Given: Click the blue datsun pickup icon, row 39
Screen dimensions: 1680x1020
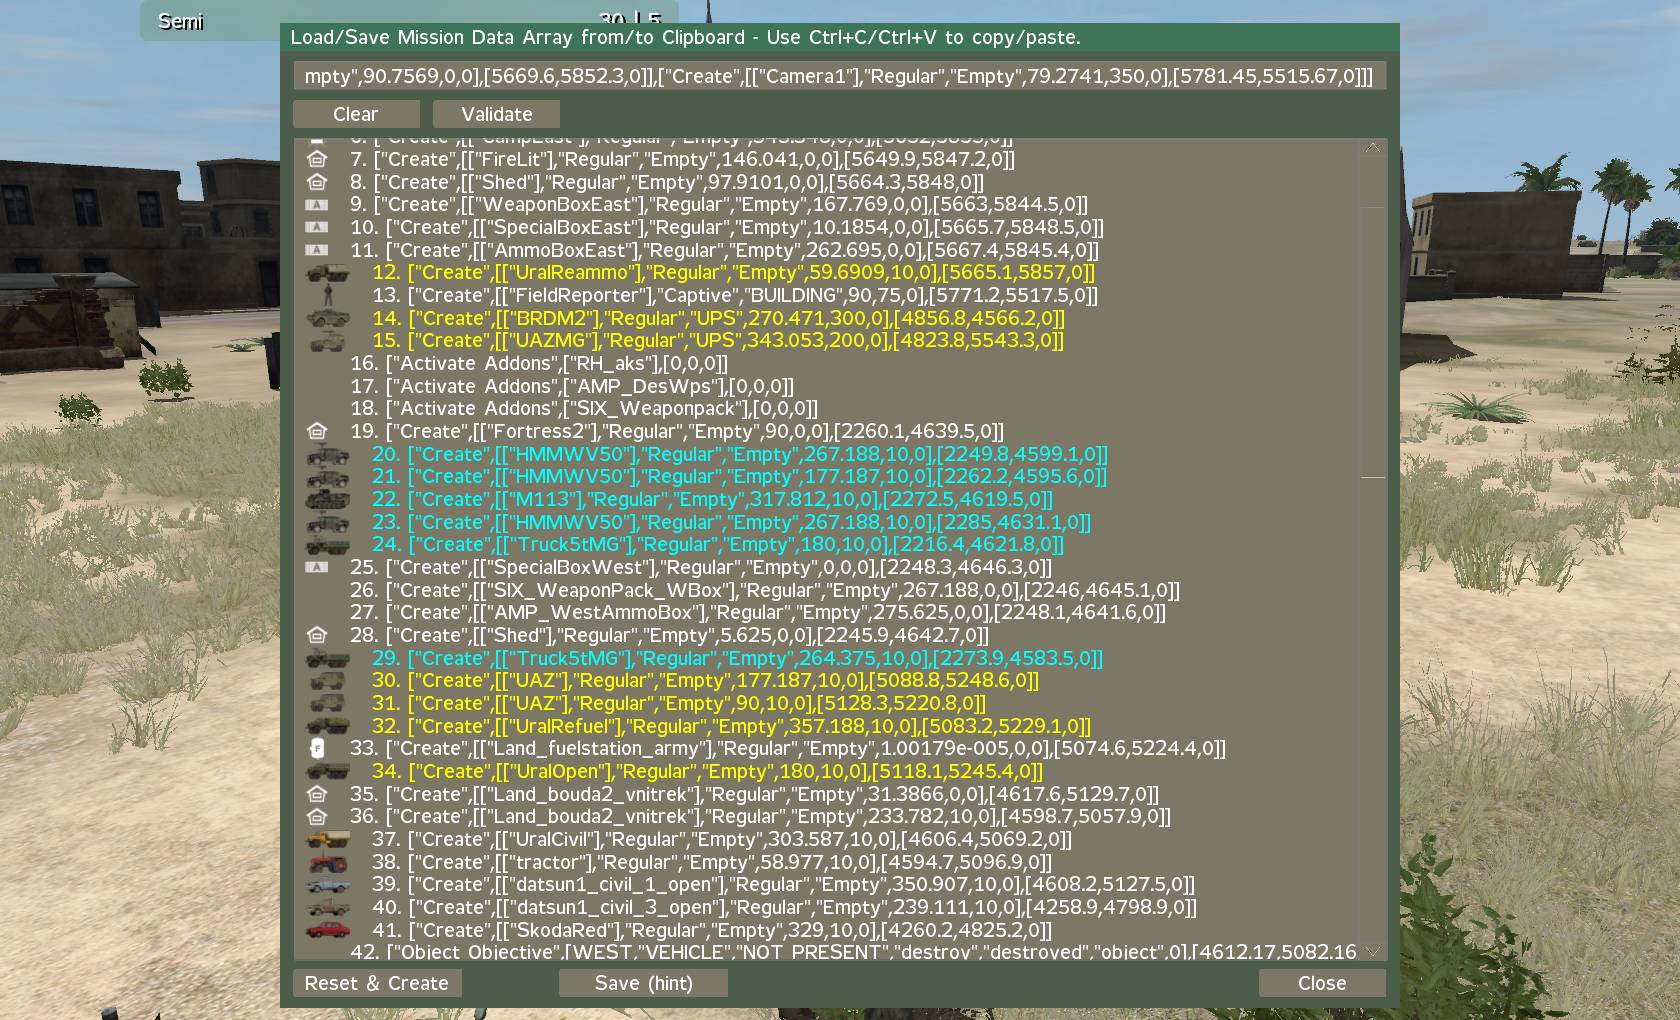Looking at the screenshot, I should [327, 885].
